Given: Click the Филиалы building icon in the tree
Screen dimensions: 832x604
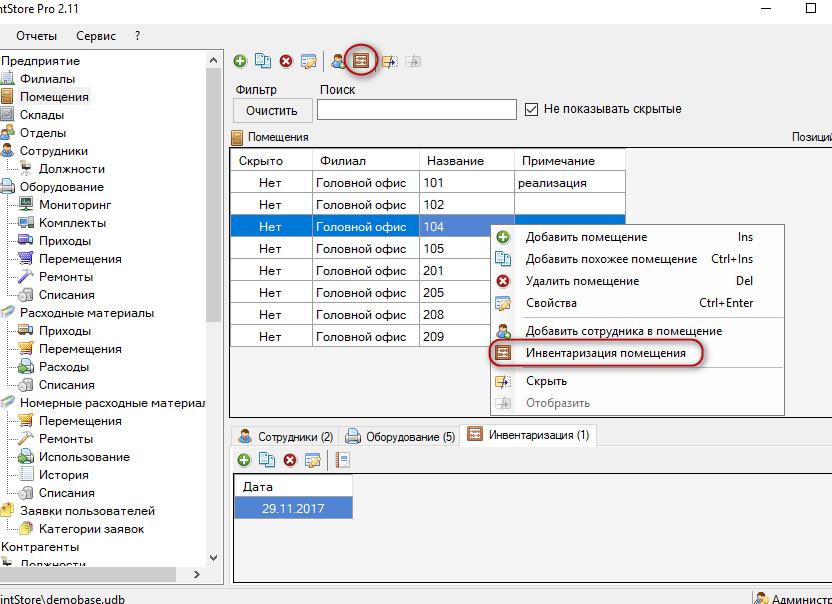Looking at the screenshot, I should coord(7,79).
